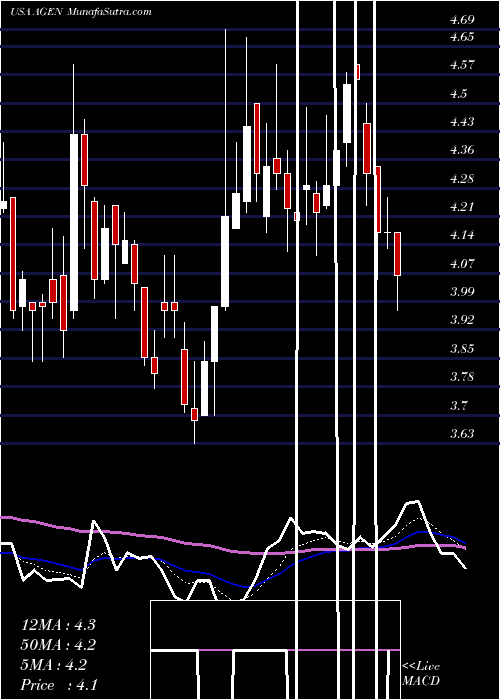The height and width of the screenshot is (700, 500).
Task: Click the 4.07 price axis label
Action: [x=462, y=263]
